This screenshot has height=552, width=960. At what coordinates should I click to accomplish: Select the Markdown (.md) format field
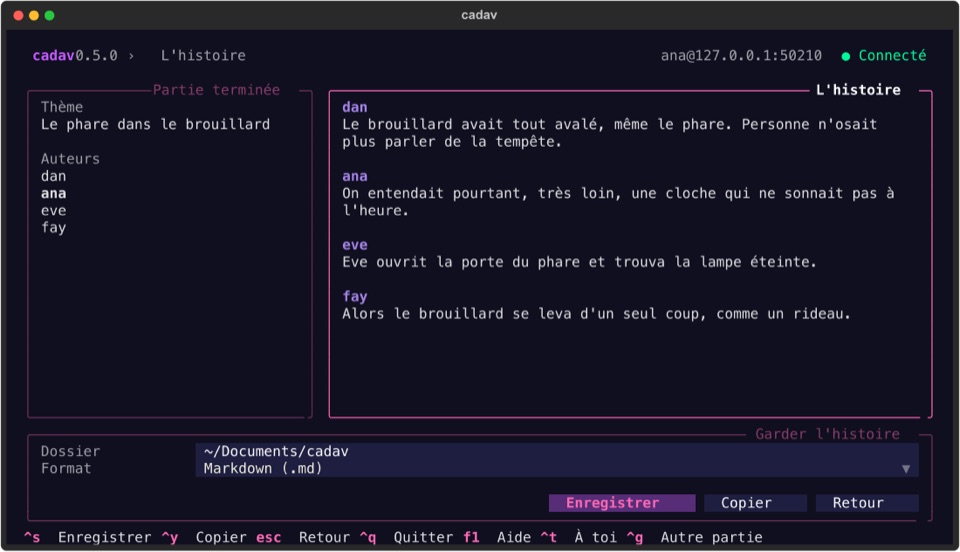557,469
